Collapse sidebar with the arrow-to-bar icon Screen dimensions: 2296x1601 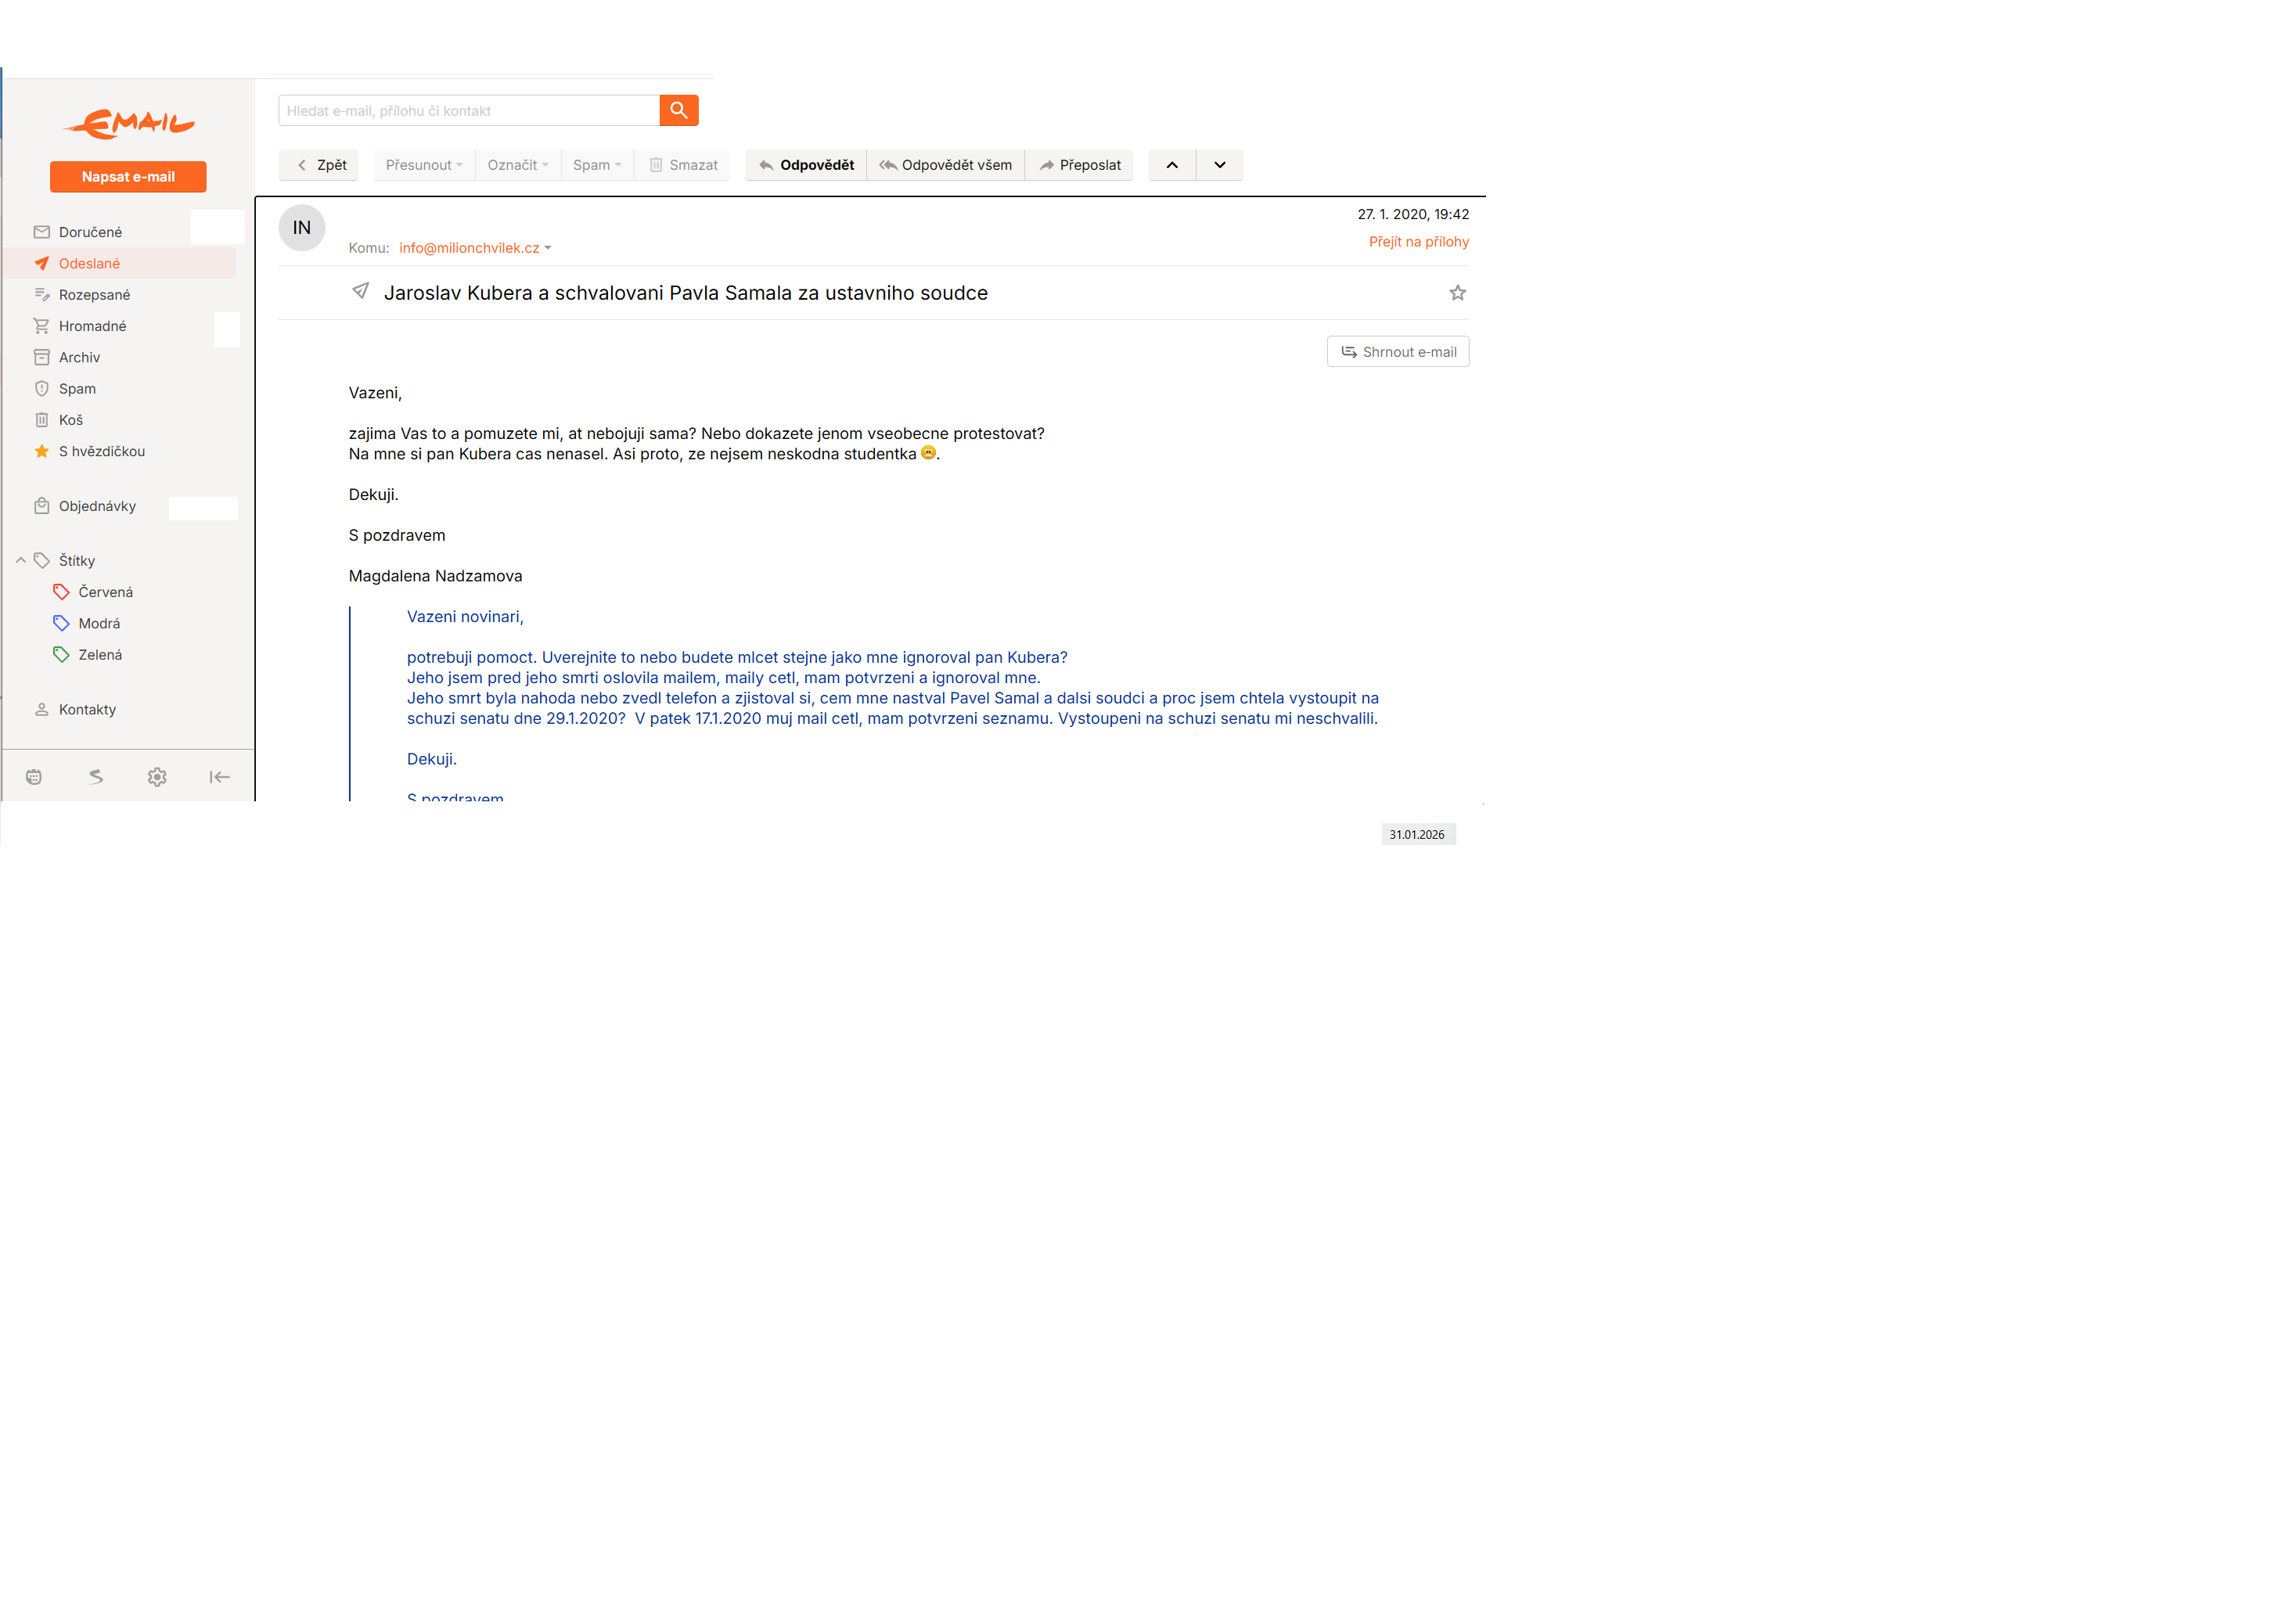(219, 777)
